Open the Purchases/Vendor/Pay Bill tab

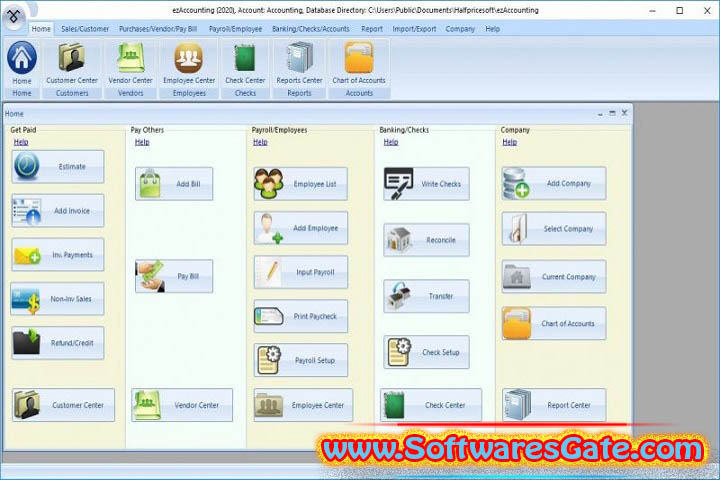(158, 29)
